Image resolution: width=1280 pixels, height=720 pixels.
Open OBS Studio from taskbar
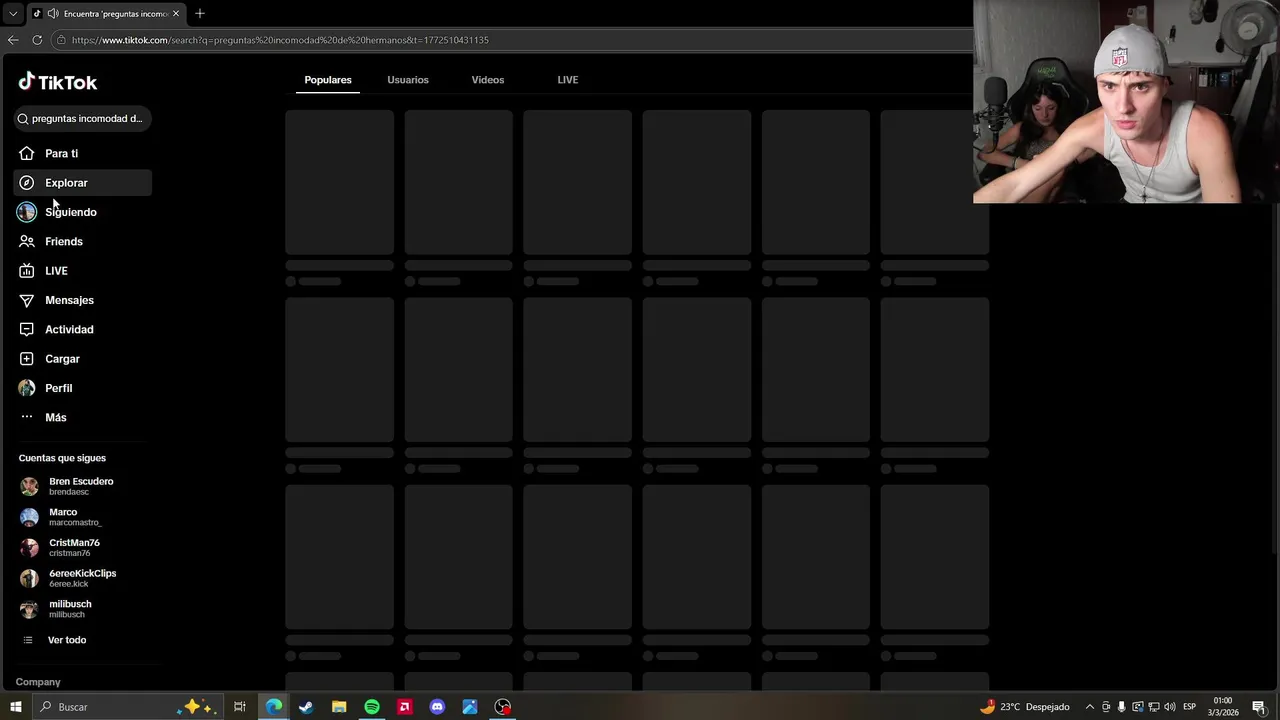point(503,707)
